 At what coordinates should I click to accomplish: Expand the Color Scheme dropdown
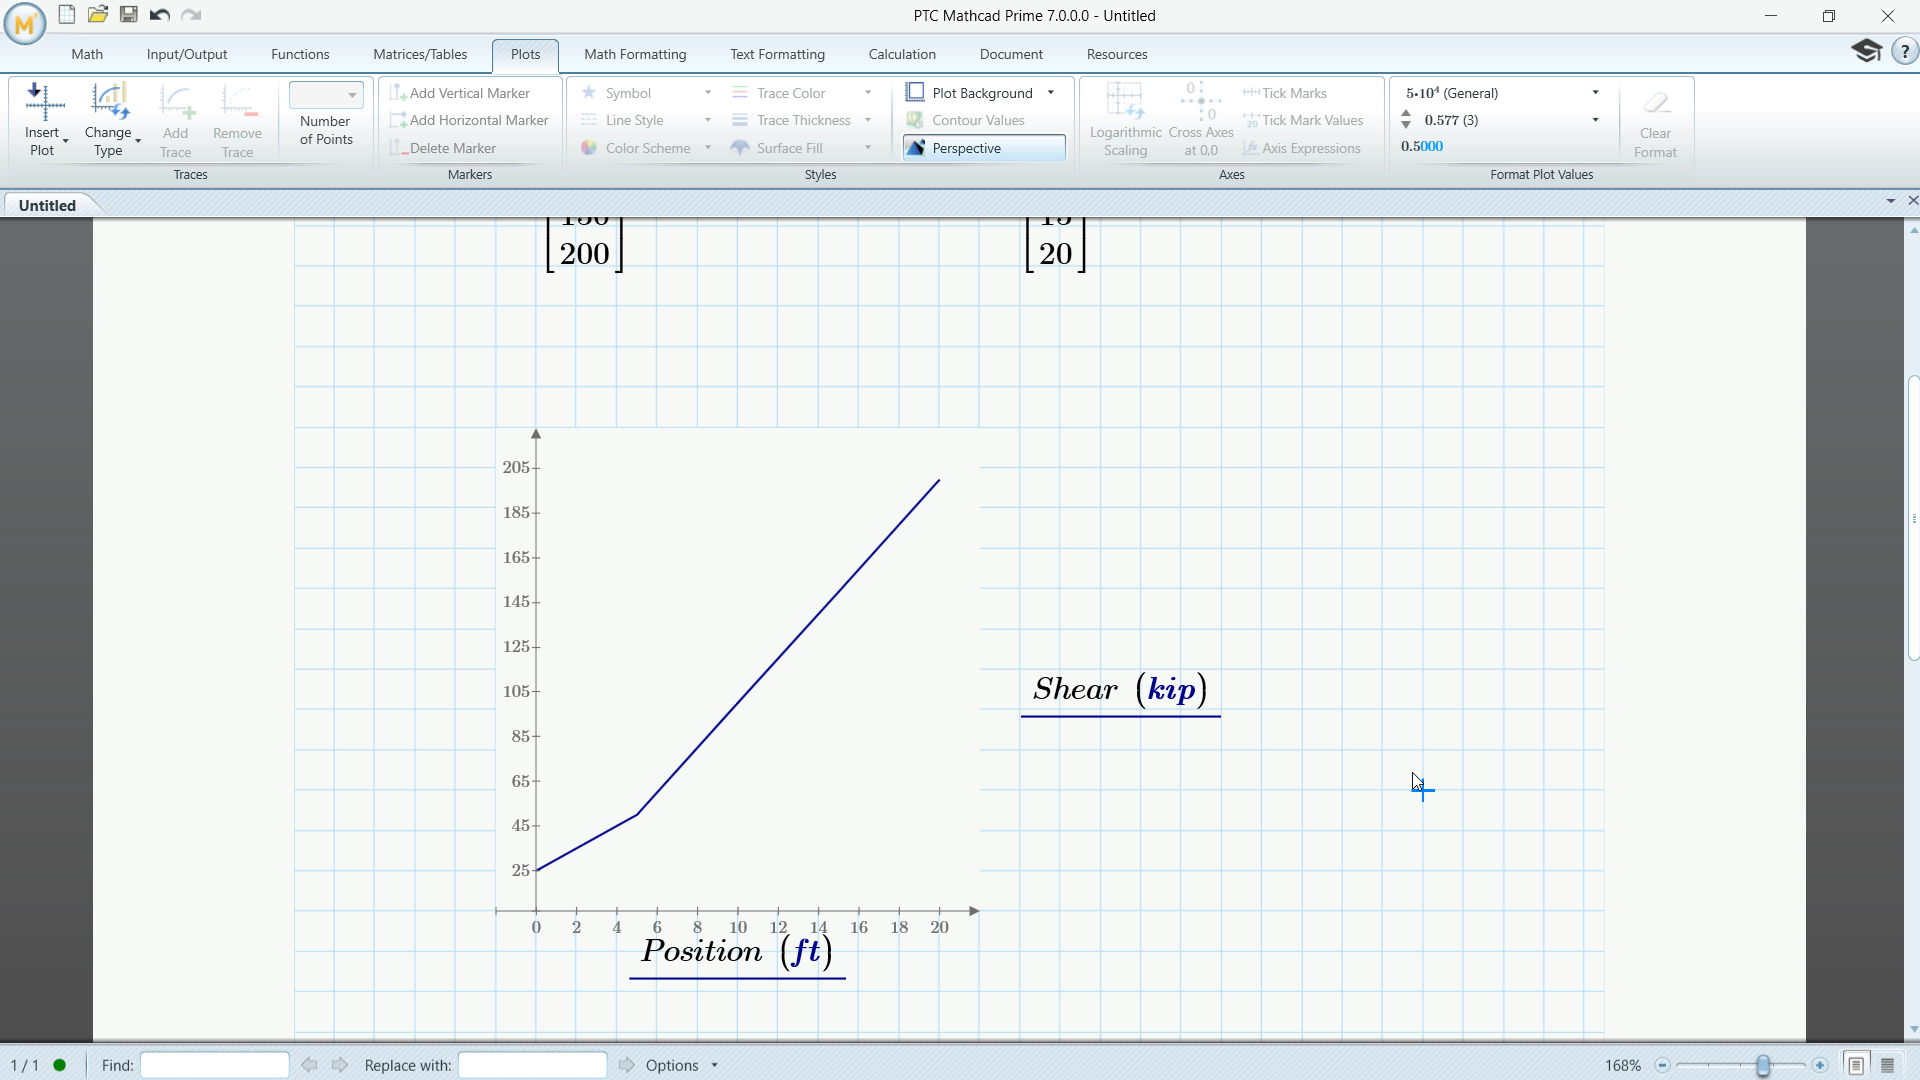coord(708,148)
